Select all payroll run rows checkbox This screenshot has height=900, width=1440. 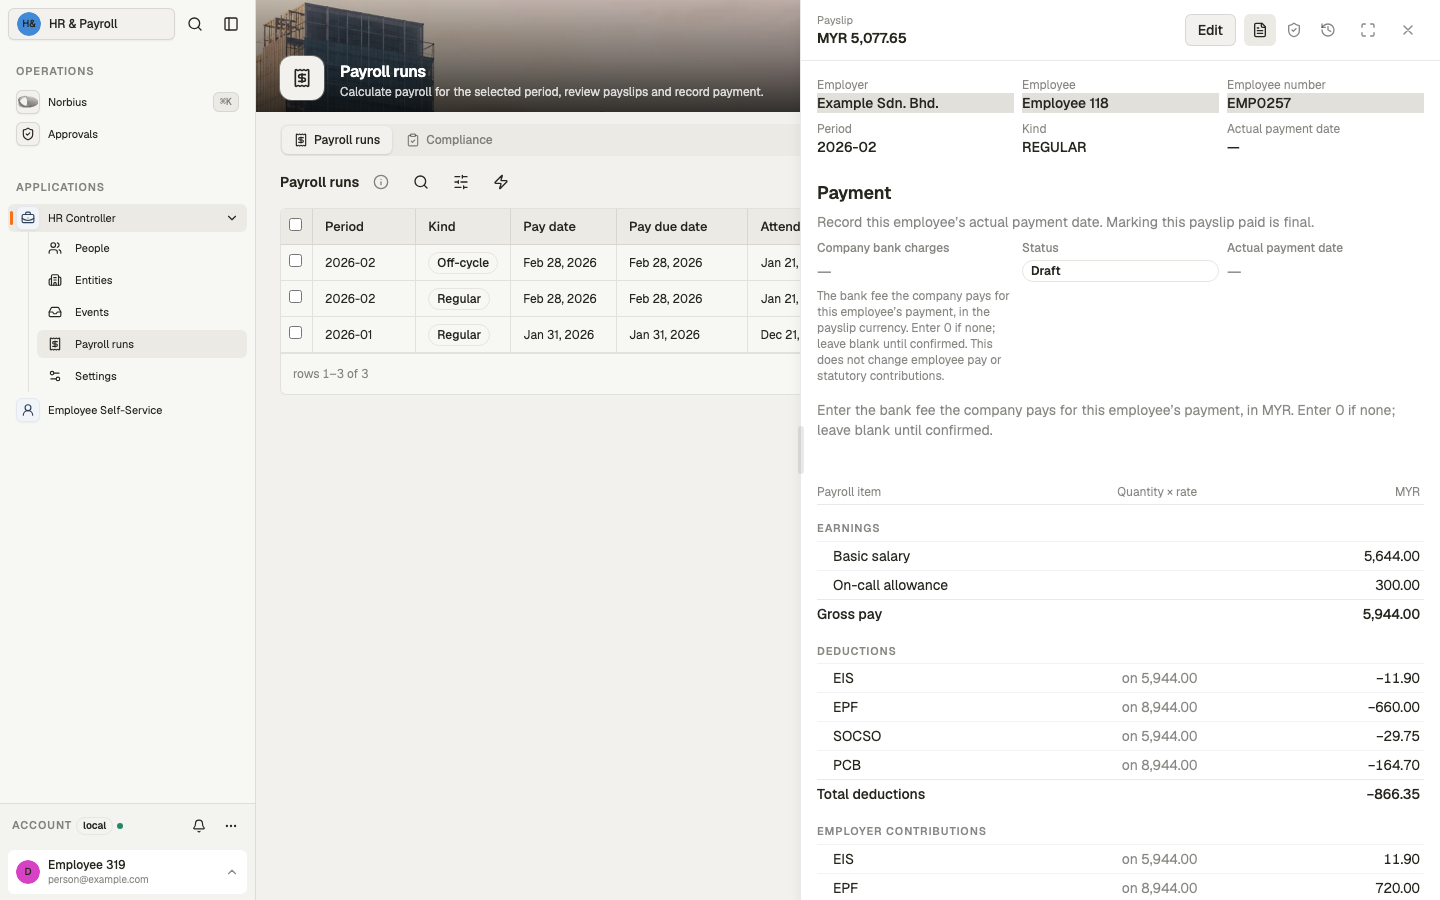pos(295,225)
